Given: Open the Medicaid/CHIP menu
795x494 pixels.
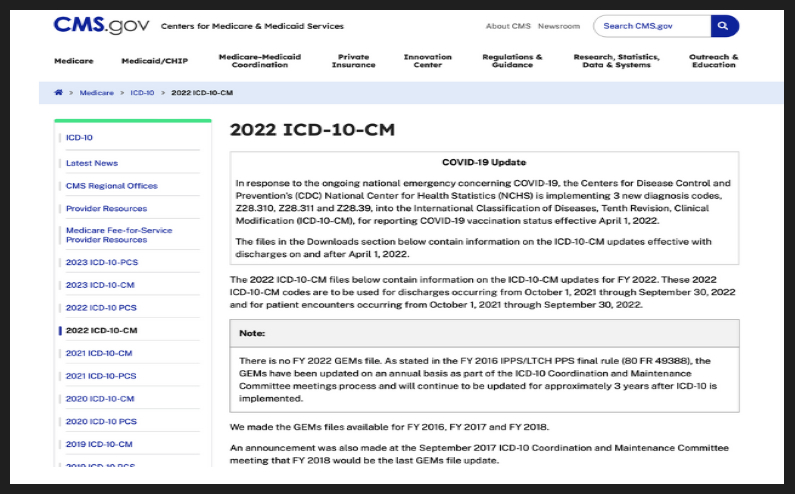Looking at the screenshot, I should tap(155, 61).
